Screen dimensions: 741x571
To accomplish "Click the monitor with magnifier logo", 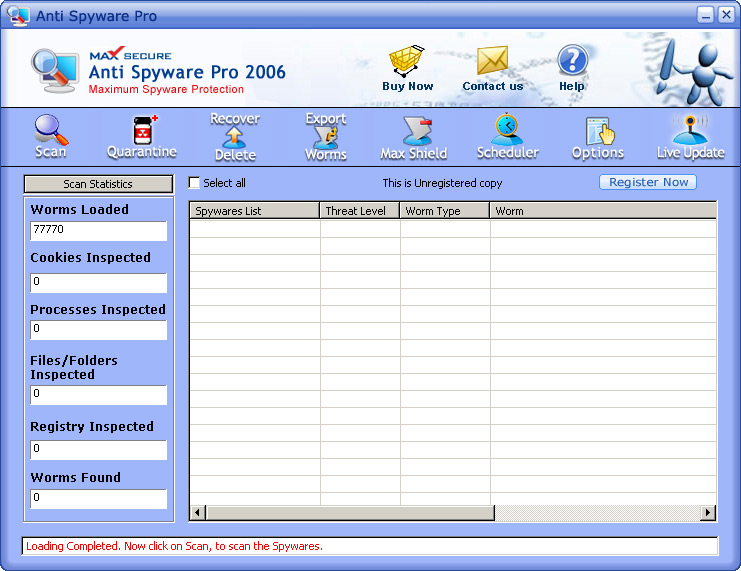I will pos(55,71).
